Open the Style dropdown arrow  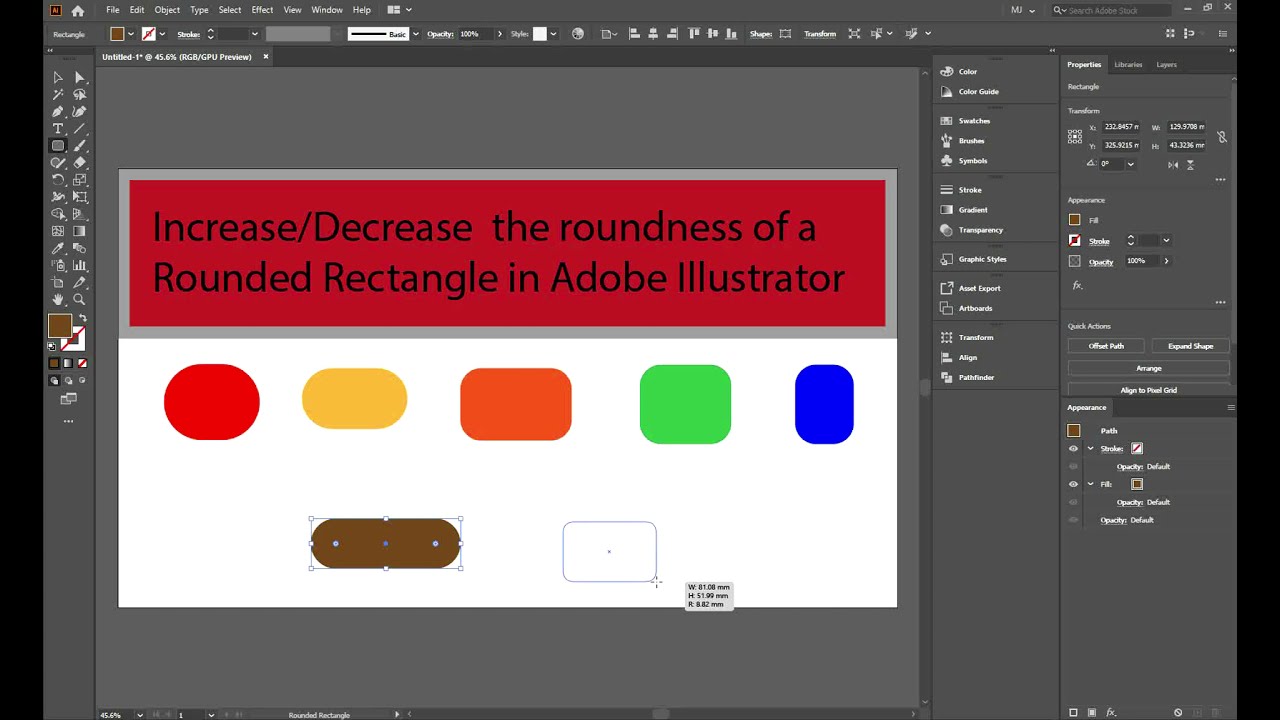coord(555,34)
